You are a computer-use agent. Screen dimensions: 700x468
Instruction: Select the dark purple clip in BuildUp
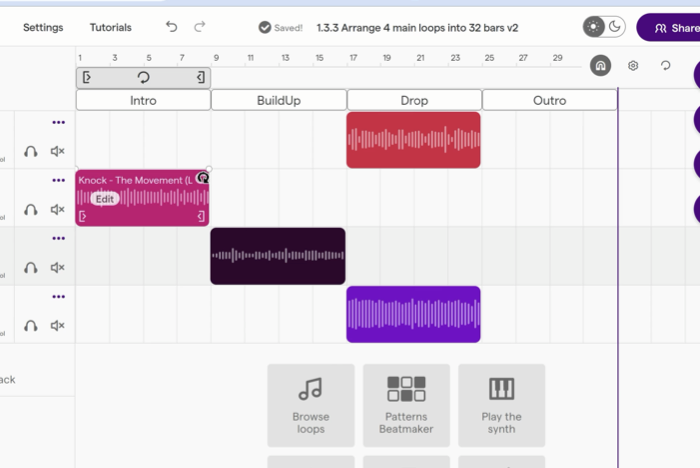(x=278, y=256)
